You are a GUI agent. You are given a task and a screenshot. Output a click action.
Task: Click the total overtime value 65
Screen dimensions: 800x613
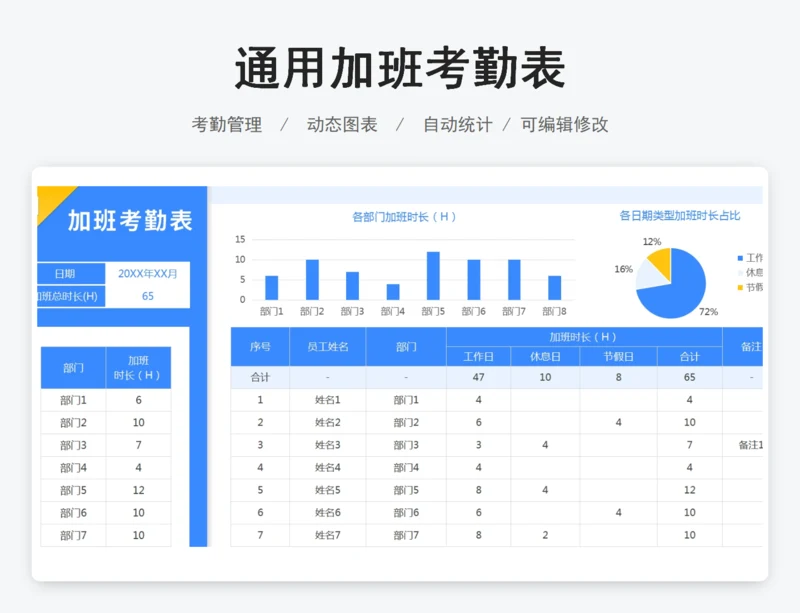pyautogui.click(x=147, y=296)
